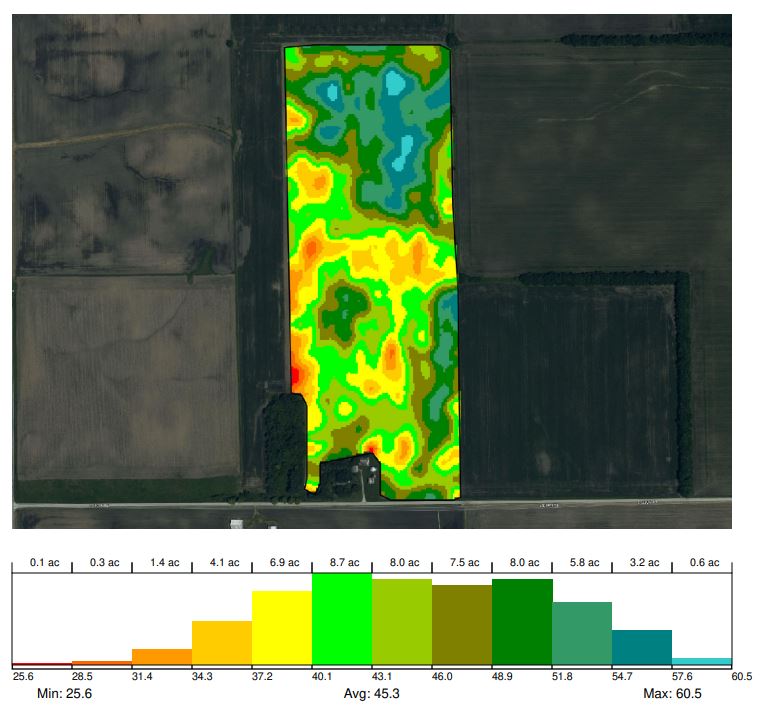
Task: Click the 28.5 axis value
Action: click(82, 676)
